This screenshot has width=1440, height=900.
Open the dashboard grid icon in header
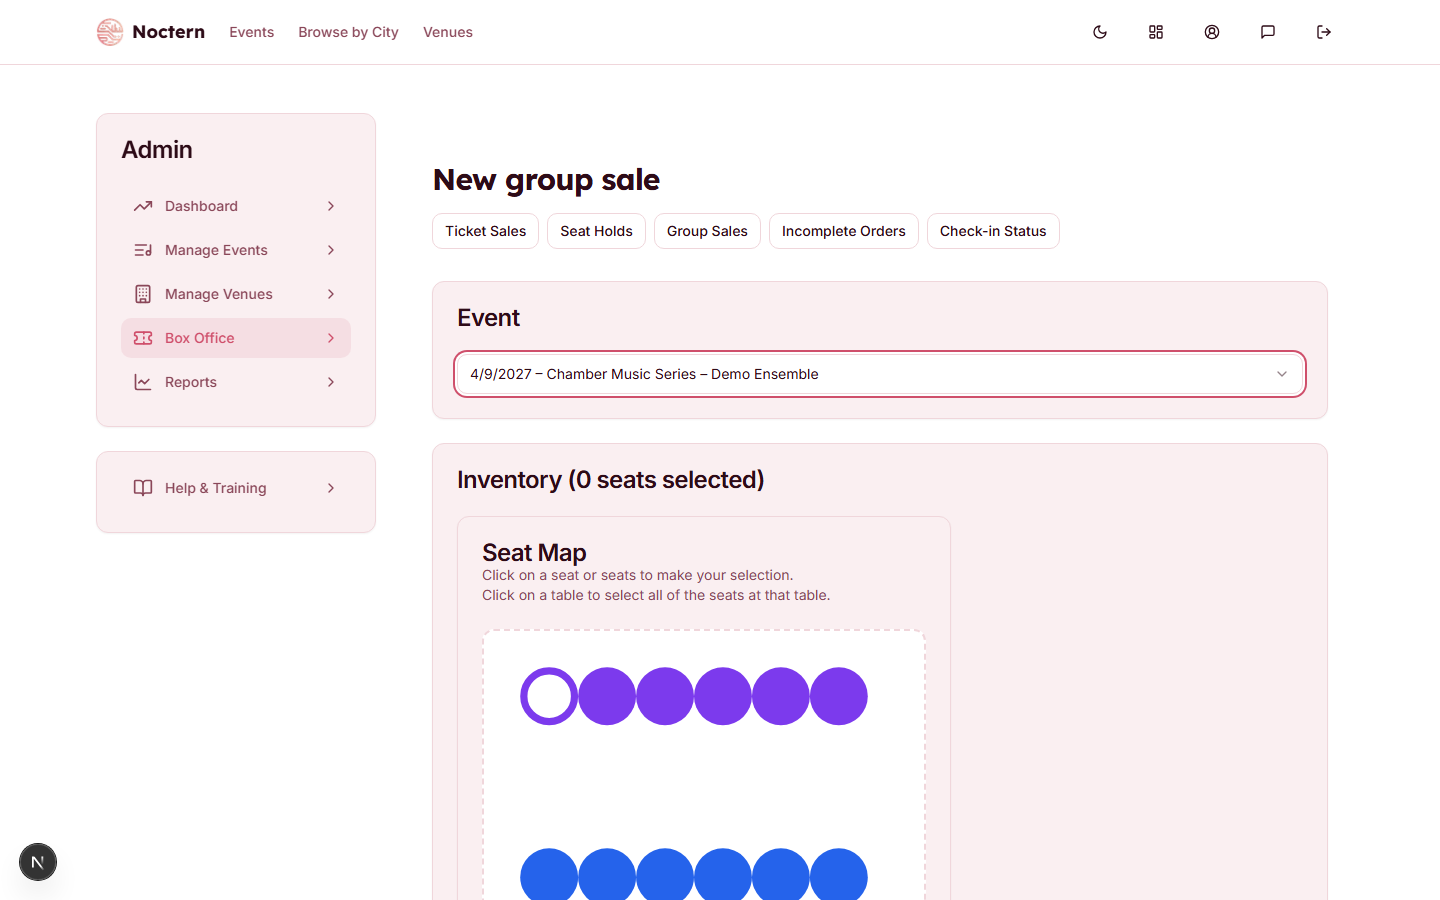click(1156, 32)
